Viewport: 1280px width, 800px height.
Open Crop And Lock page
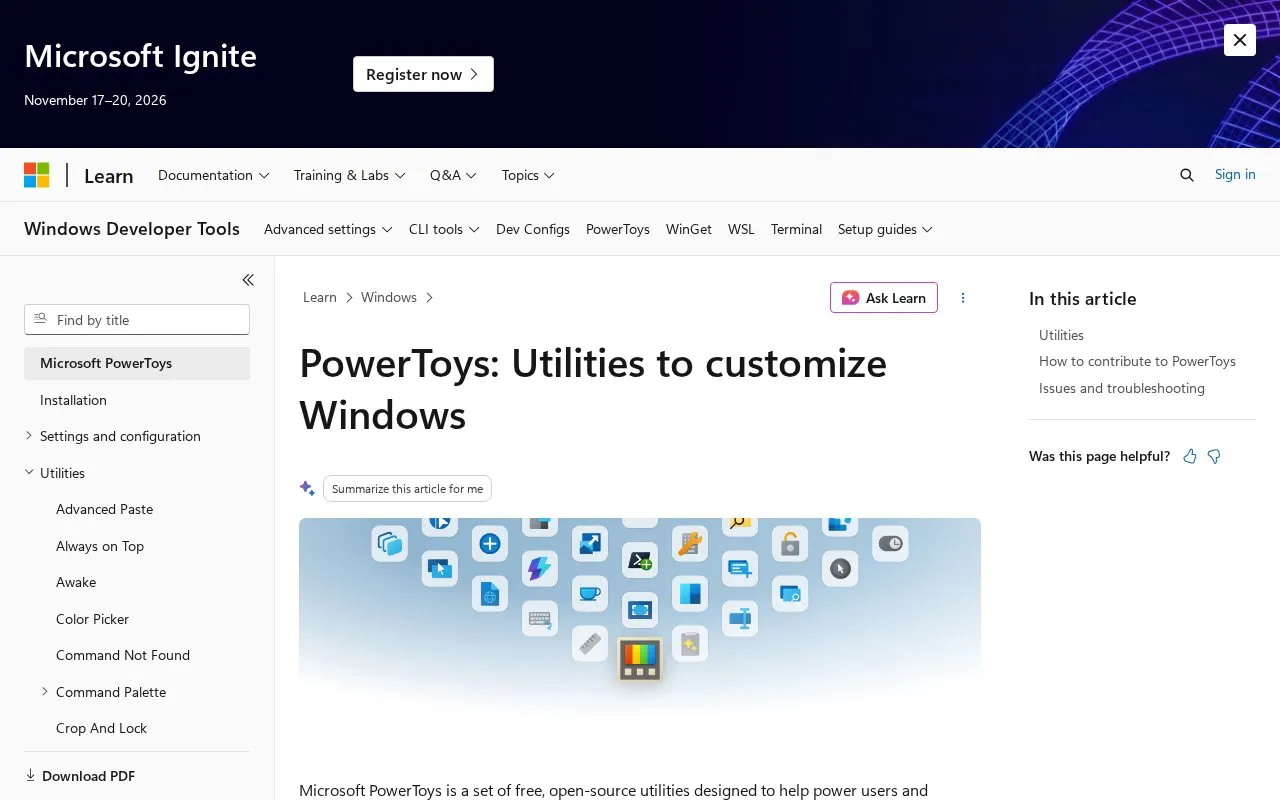(x=102, y=728)
